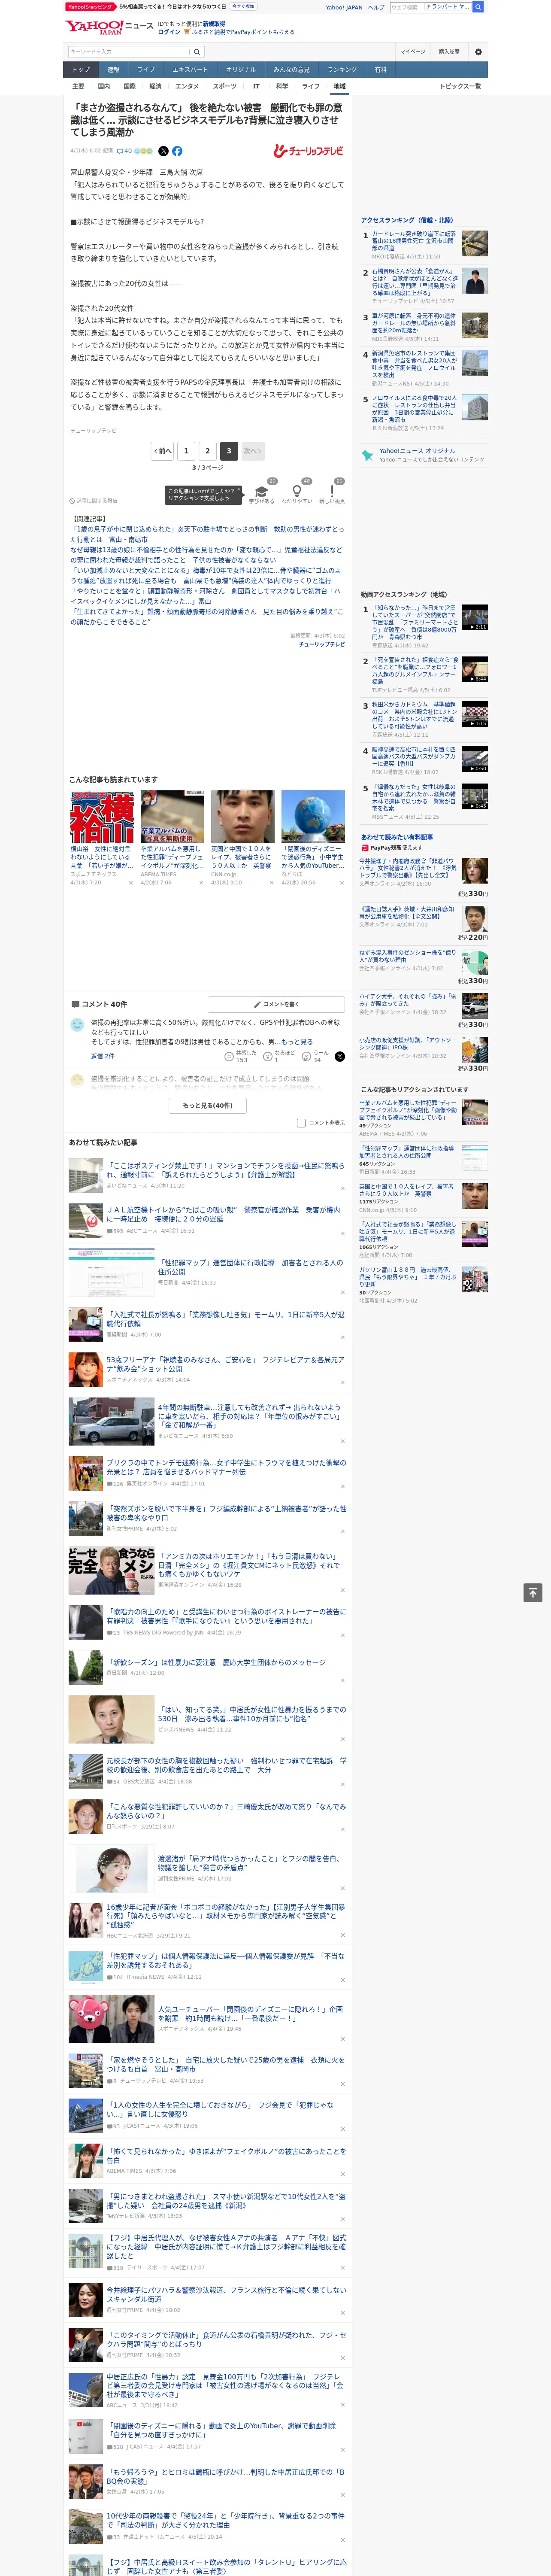551x2576 pixels.
Task: Open 閉園後のディズニー recommended thumbnail
Action: (313, 817)
